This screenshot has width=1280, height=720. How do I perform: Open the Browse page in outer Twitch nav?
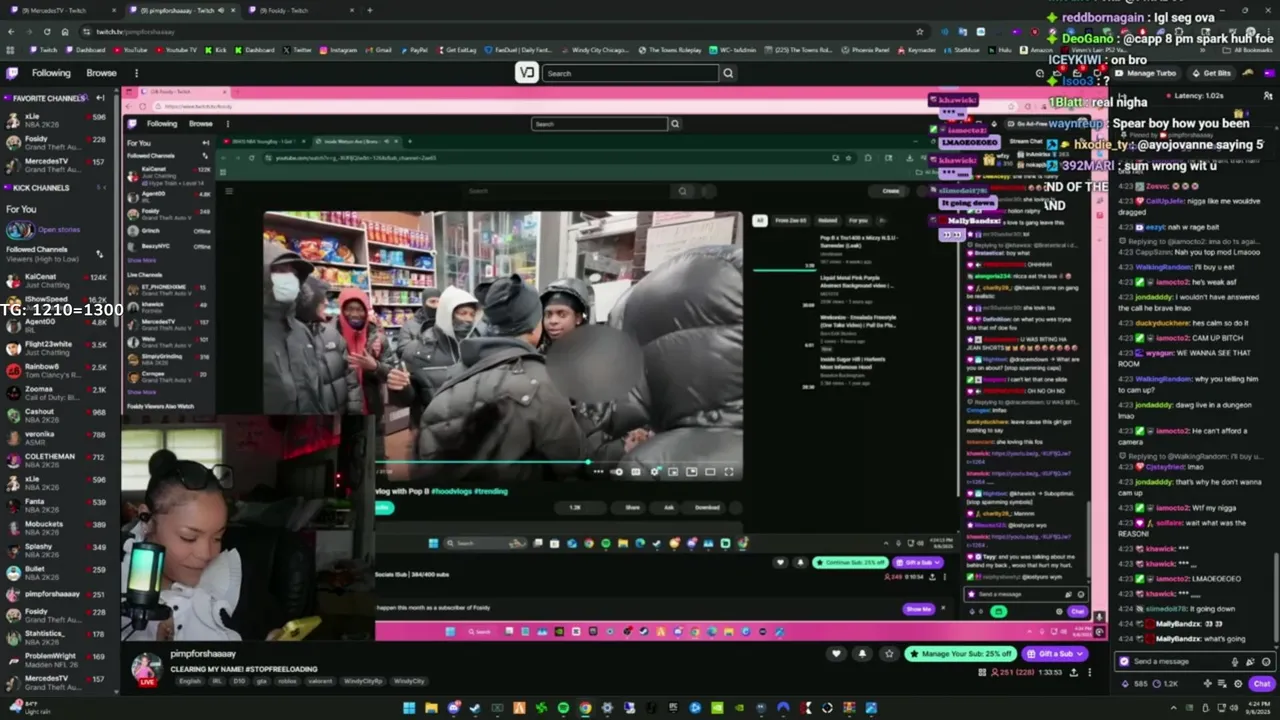[x=101, y=73]
